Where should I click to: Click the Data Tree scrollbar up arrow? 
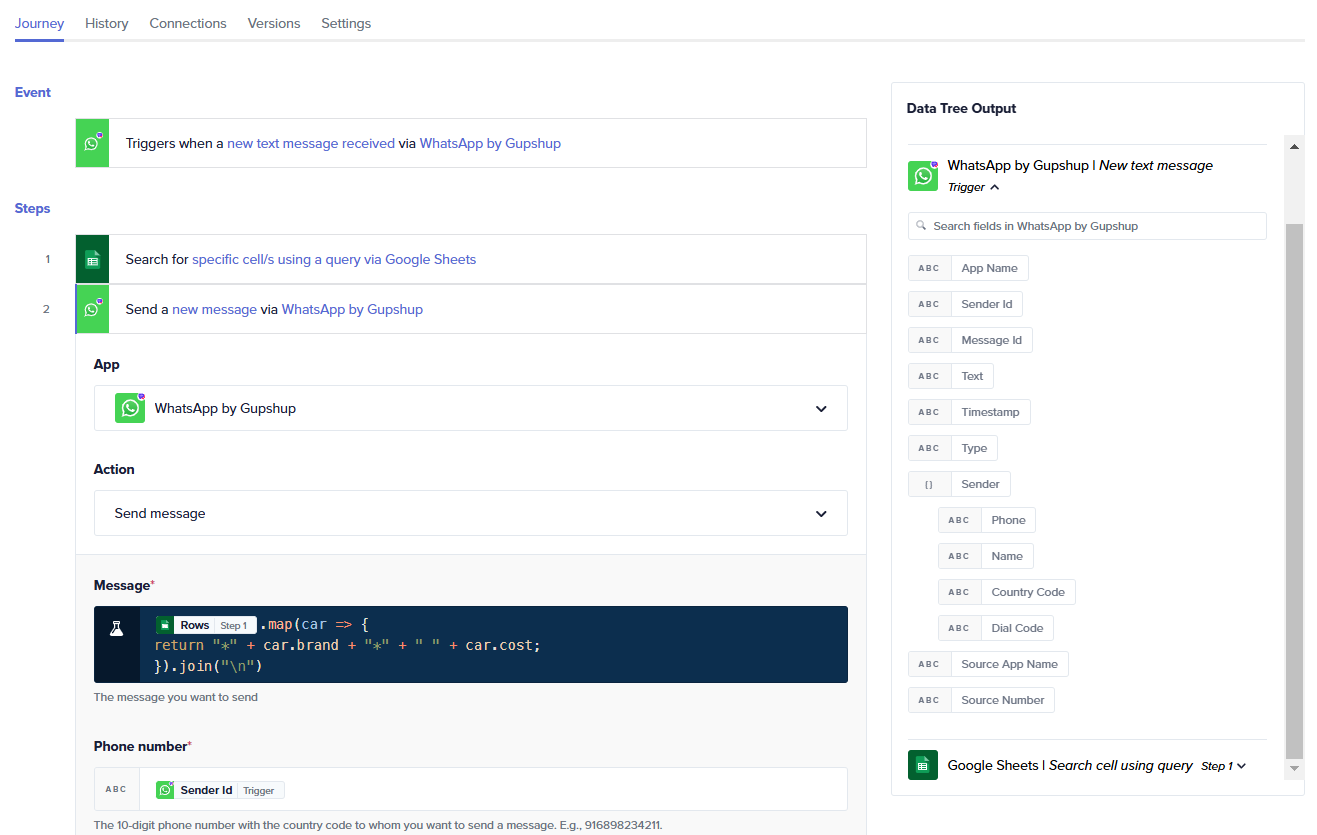click(1294, 147)
